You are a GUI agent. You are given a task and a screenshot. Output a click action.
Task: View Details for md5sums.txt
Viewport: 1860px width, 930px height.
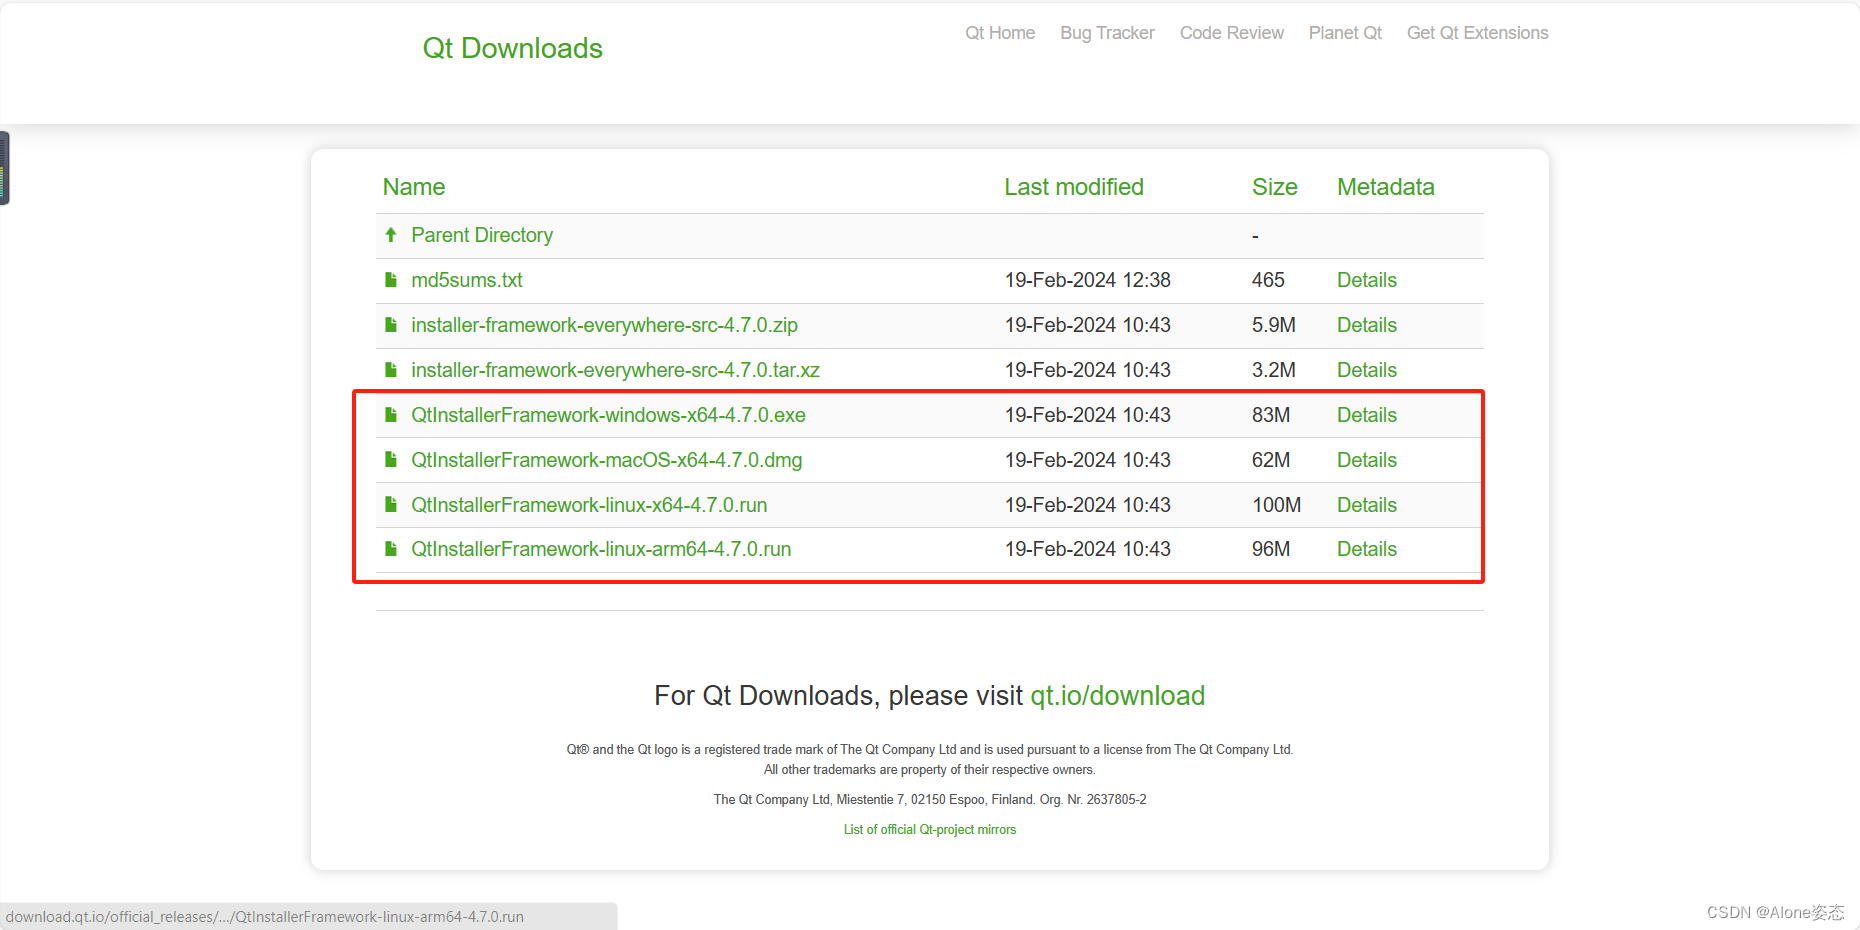pyautogui.click(x=1367, y=280)
